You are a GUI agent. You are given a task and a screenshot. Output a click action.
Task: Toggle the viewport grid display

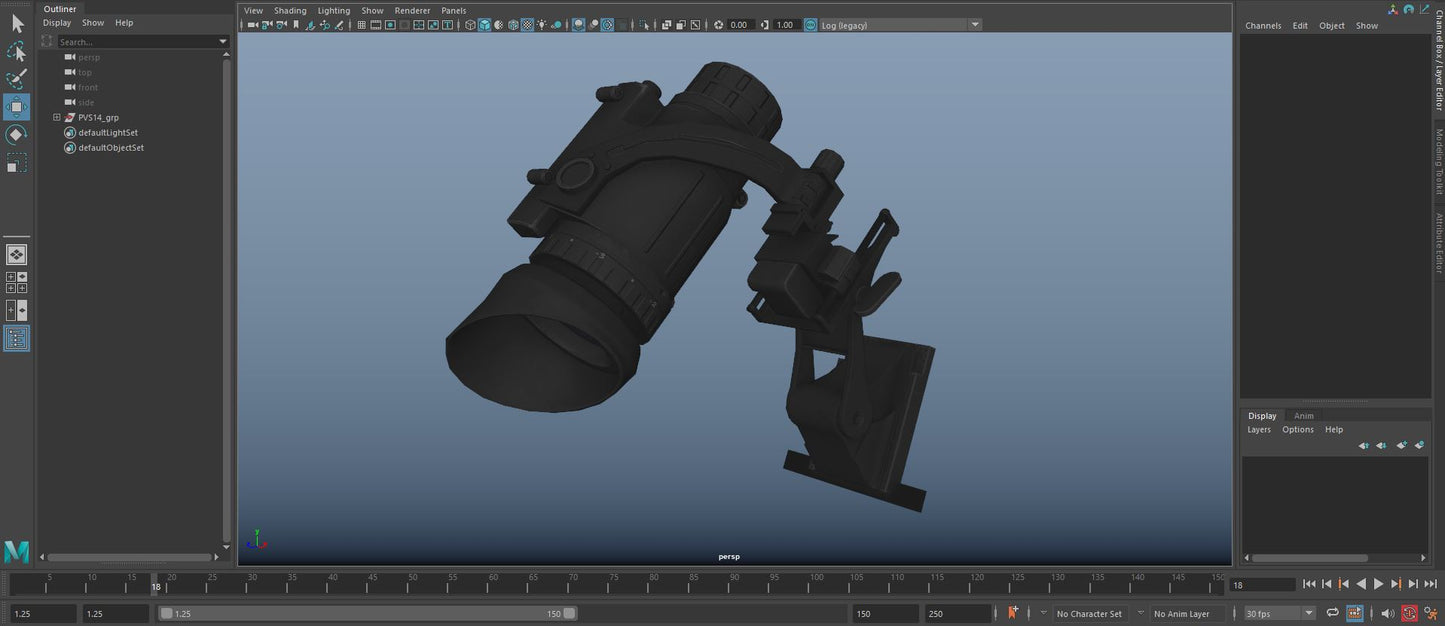(x=361, y=25)
